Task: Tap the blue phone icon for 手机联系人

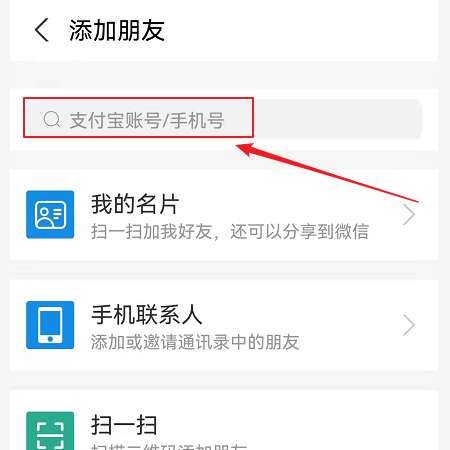Action: click(50, 325)
